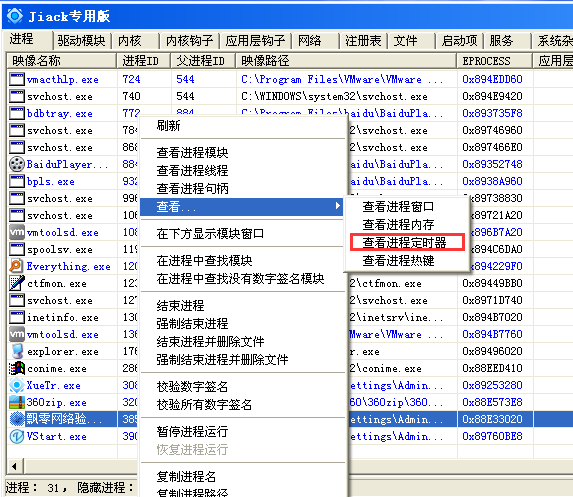Sort by the EPROCESS column header
The height and width of the screenshot is (497, 573).
pos(494,61)
